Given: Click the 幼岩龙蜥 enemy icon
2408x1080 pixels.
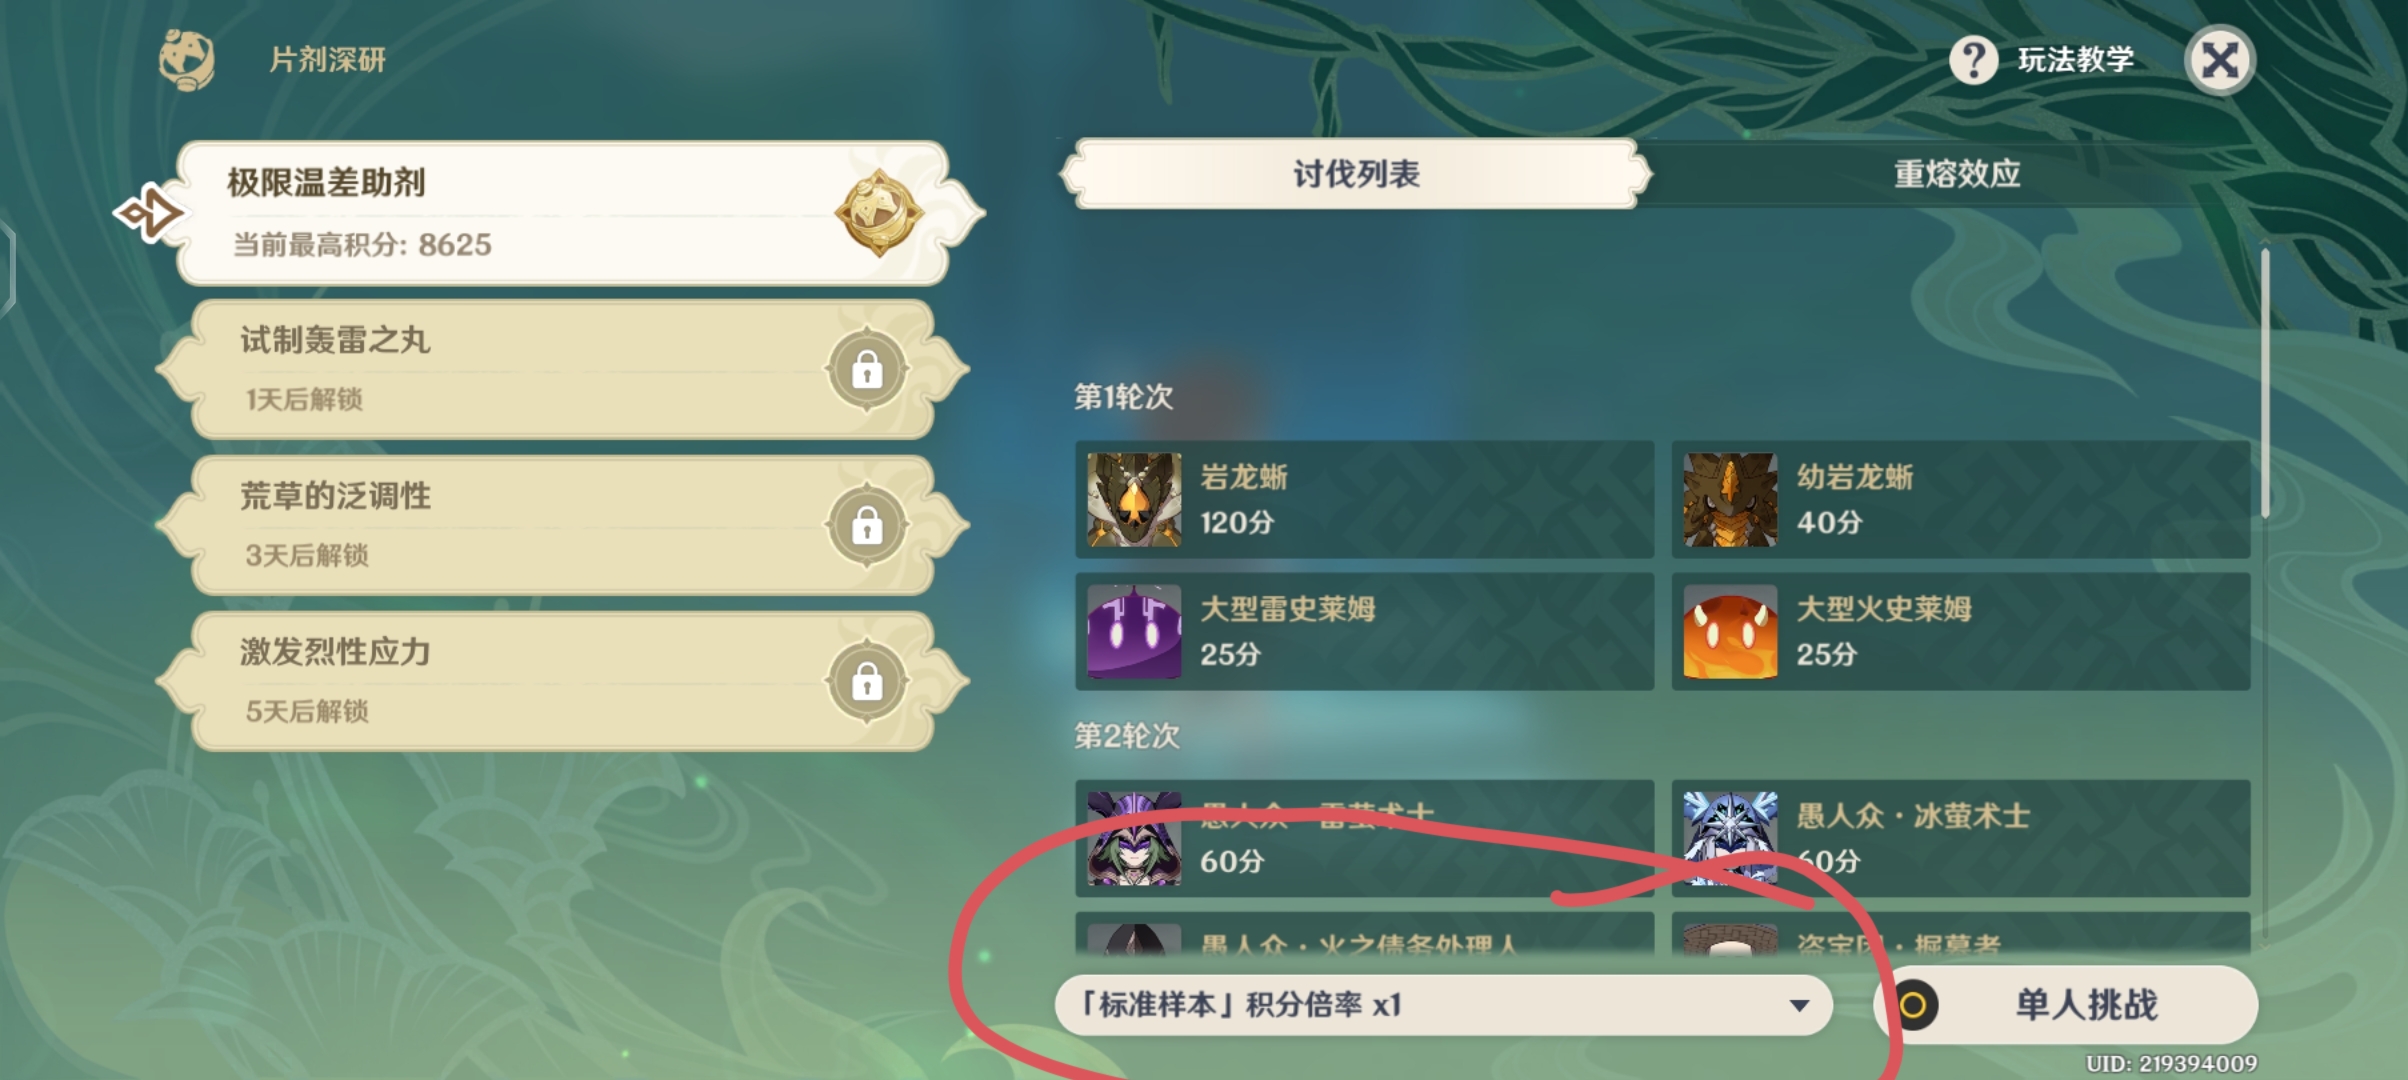Looking at the screenshot, I should click(x=1730, y=500).
